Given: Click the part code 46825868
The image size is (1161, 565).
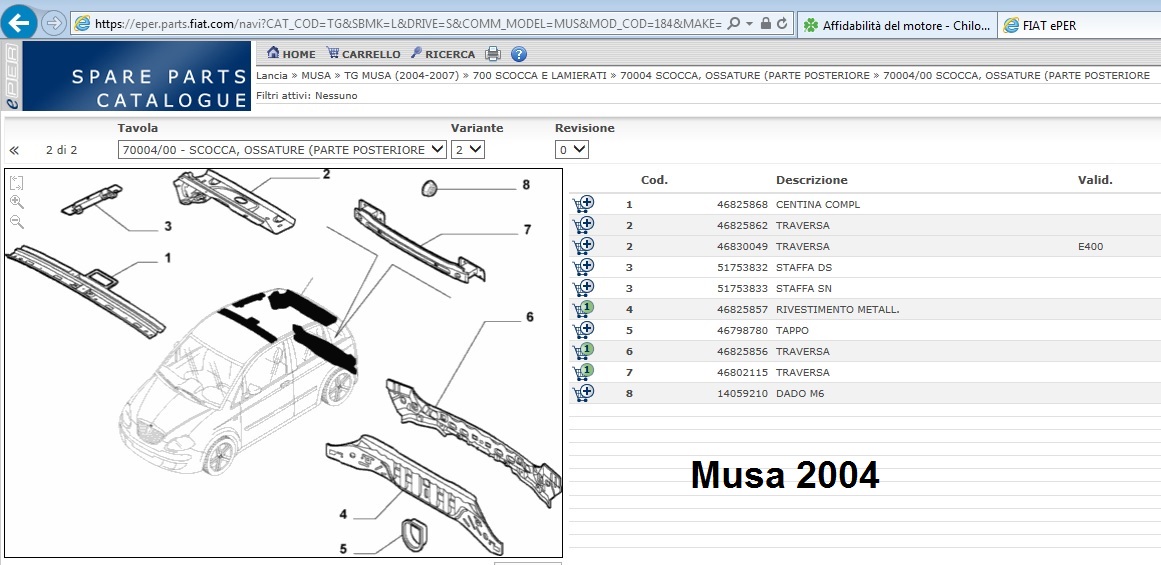Looking at the screenshot, I should [743, 204].
